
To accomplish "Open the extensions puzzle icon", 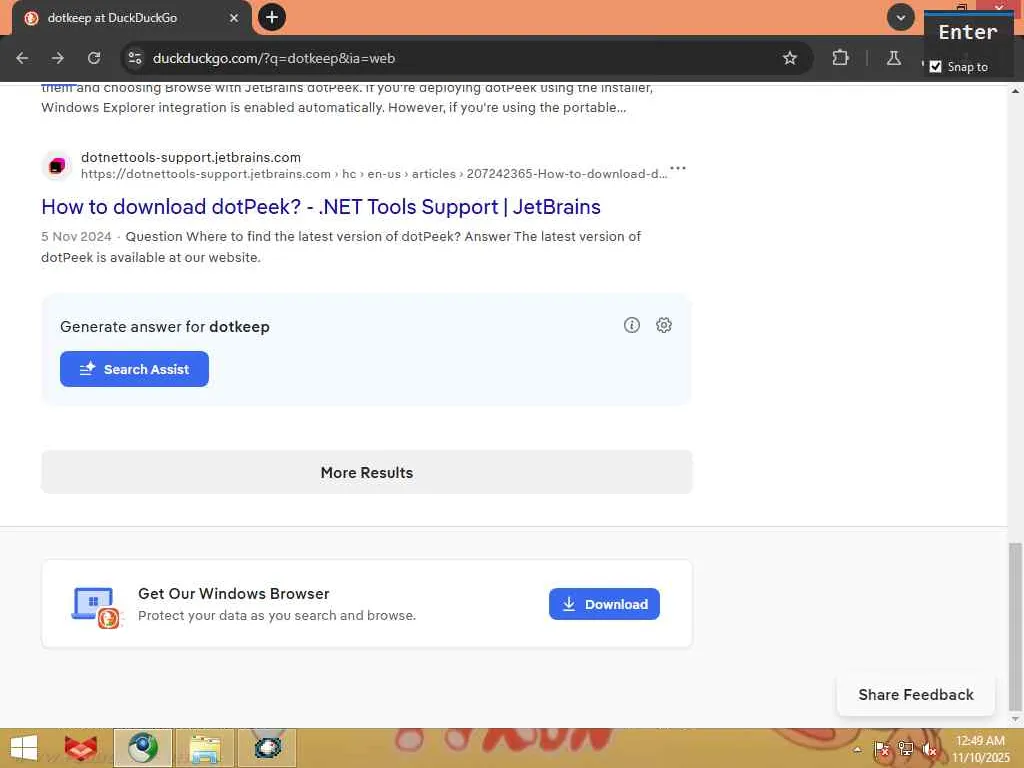I will [840, 58].
